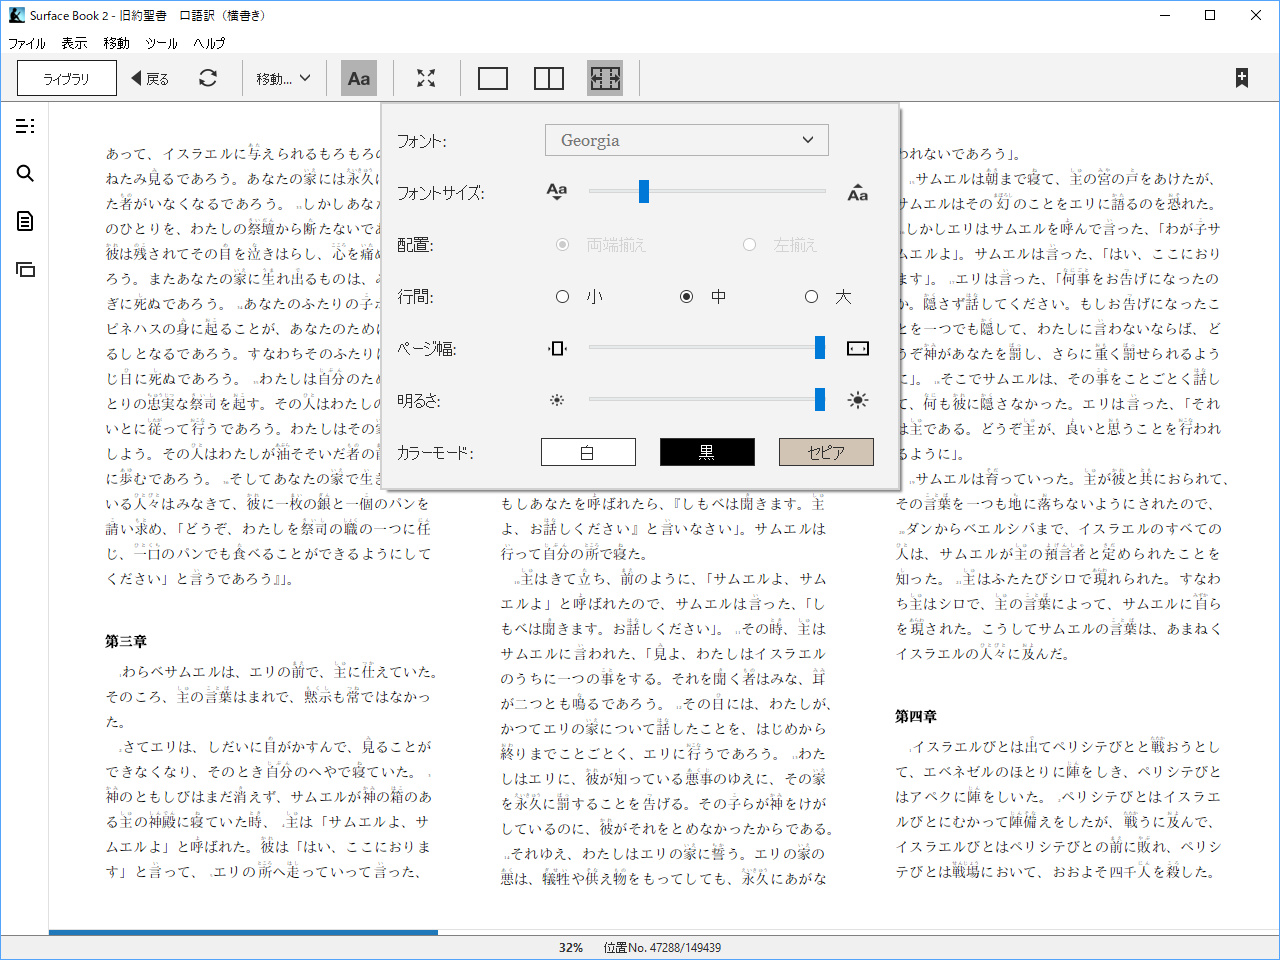The image size is (1280, 960).
Task: Open the flashcards icon in sidebar
Action: (25, 269)
